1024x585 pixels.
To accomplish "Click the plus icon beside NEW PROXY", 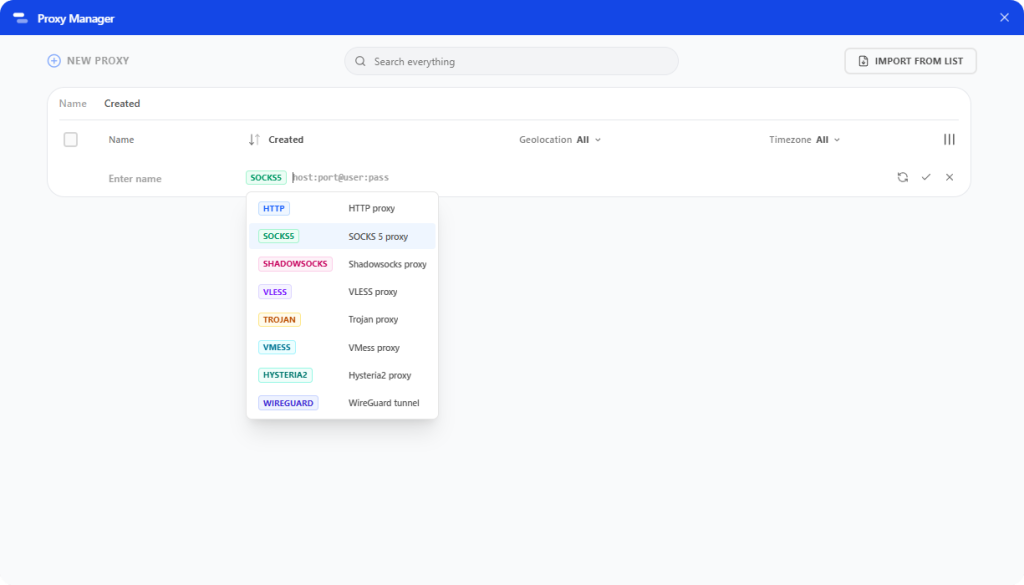I will (x=53, y=60).
